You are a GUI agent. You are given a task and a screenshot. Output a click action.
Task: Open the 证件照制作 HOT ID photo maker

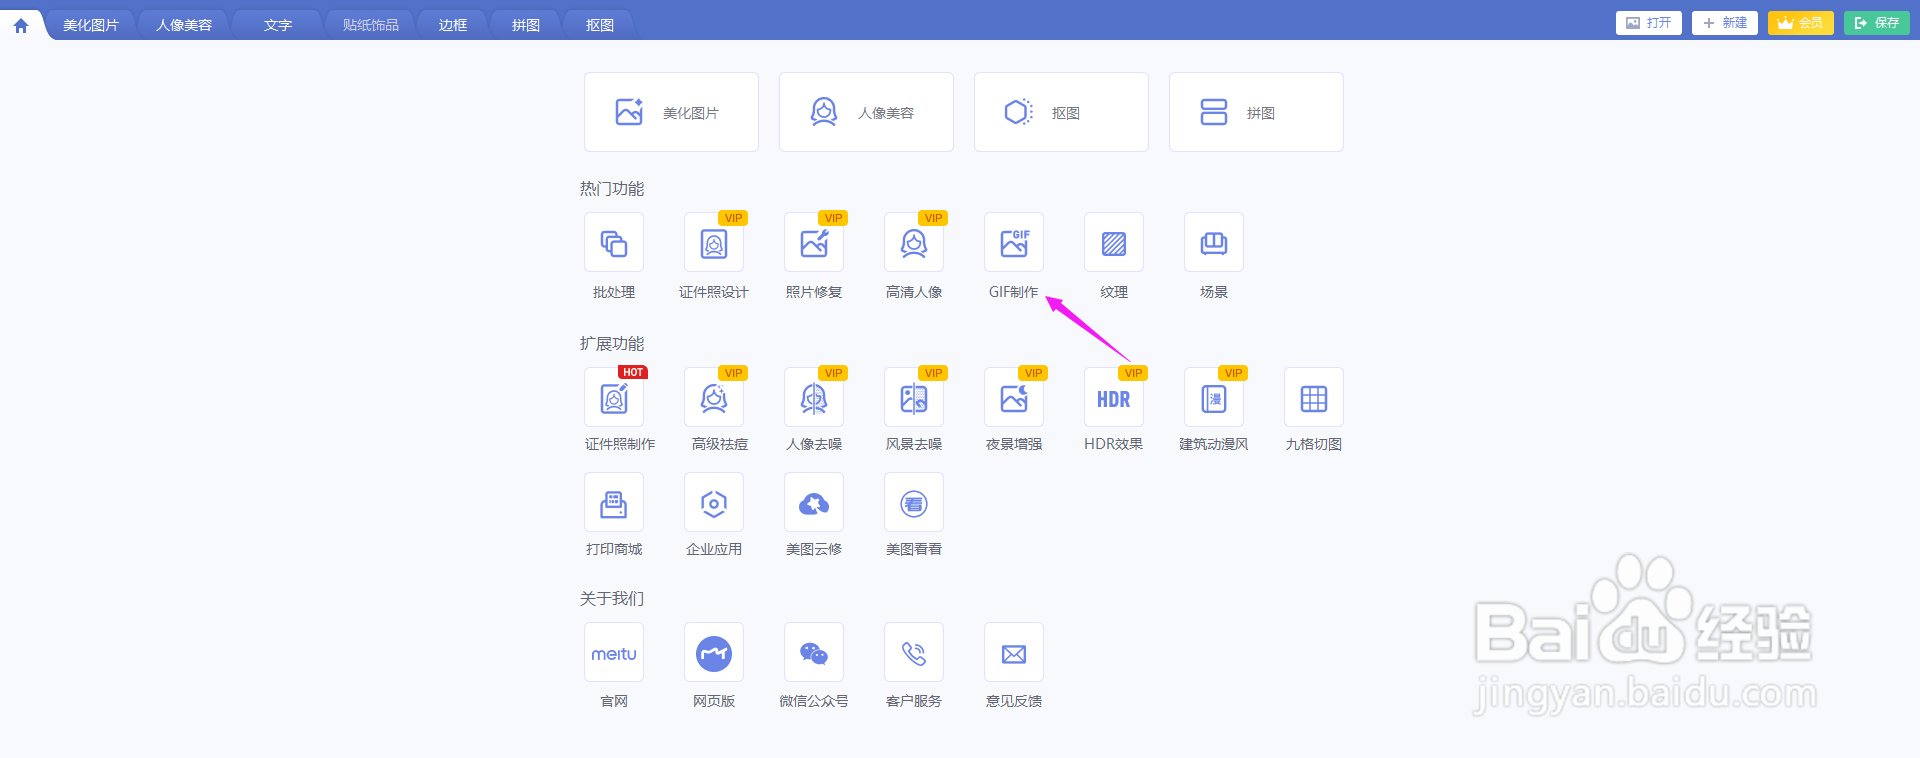614,397
